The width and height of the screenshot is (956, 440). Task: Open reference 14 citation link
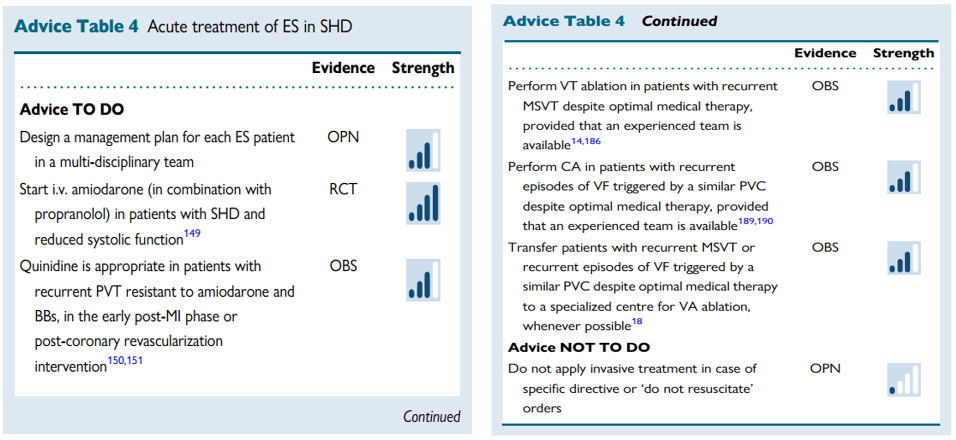tap(577, 141)
